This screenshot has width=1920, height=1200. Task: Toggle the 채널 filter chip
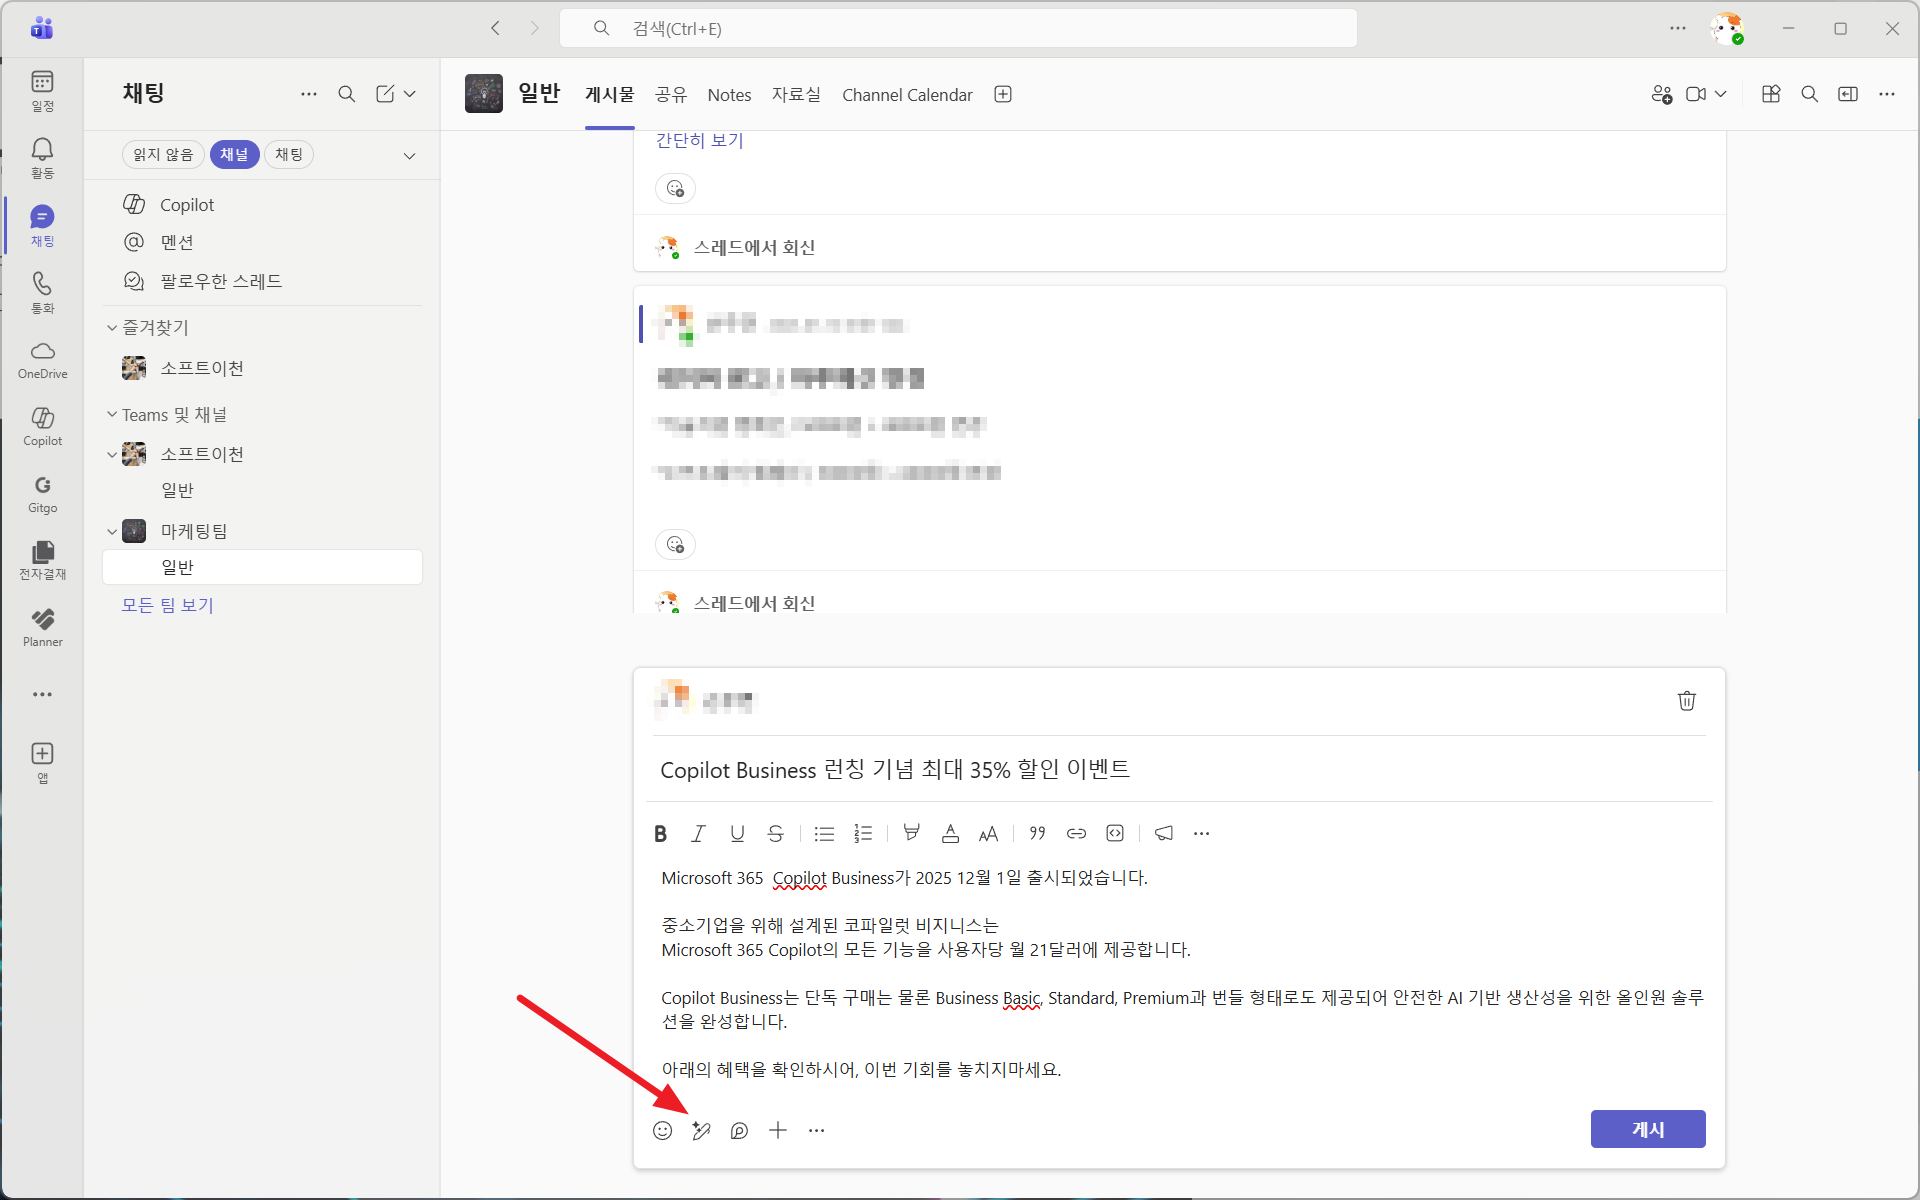tap(234, 154)
